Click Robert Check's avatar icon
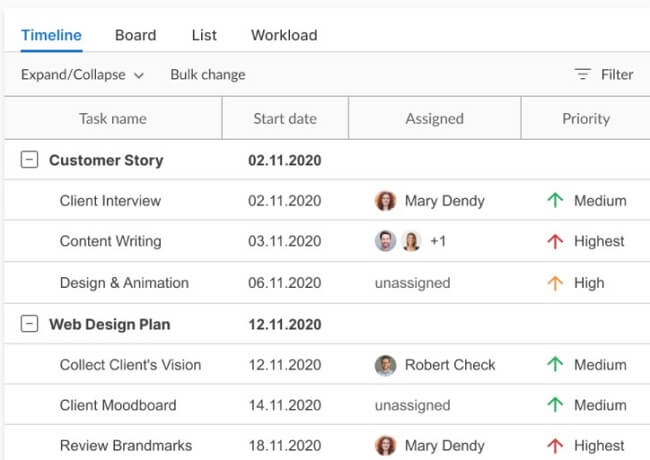The width and height of the screenshot is (650, 460). pos(385,365)
